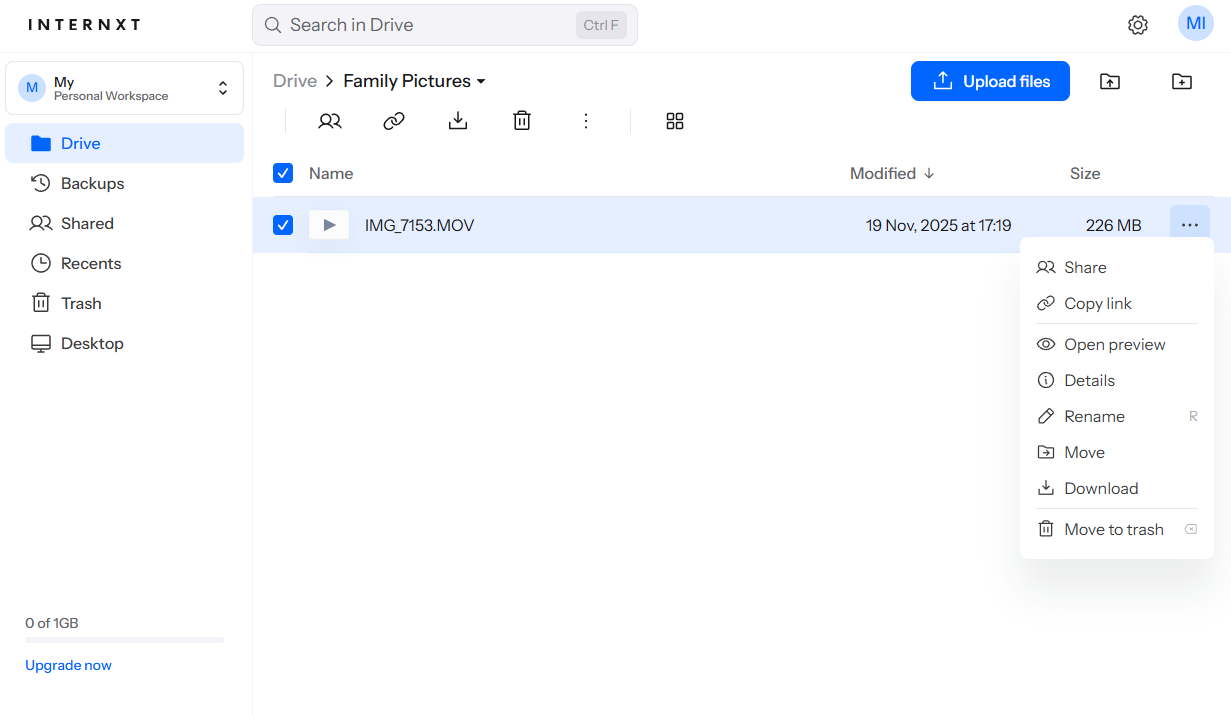Select the Download icon above the file list

point(458,120)
